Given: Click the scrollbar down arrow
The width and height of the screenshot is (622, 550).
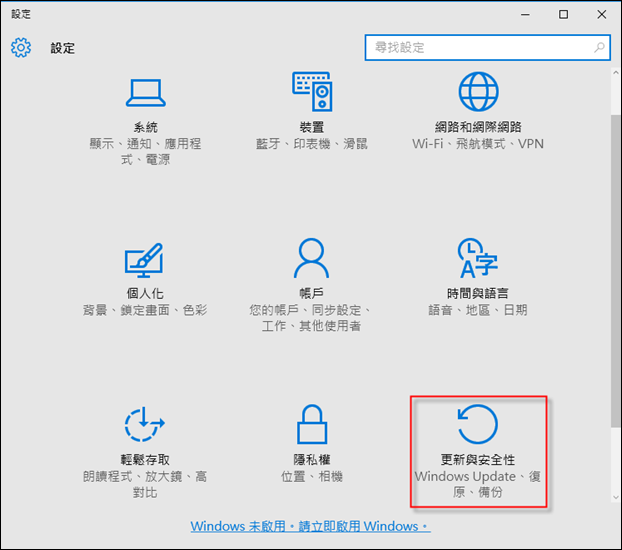Looking at the screenshot, I should 616,498.
